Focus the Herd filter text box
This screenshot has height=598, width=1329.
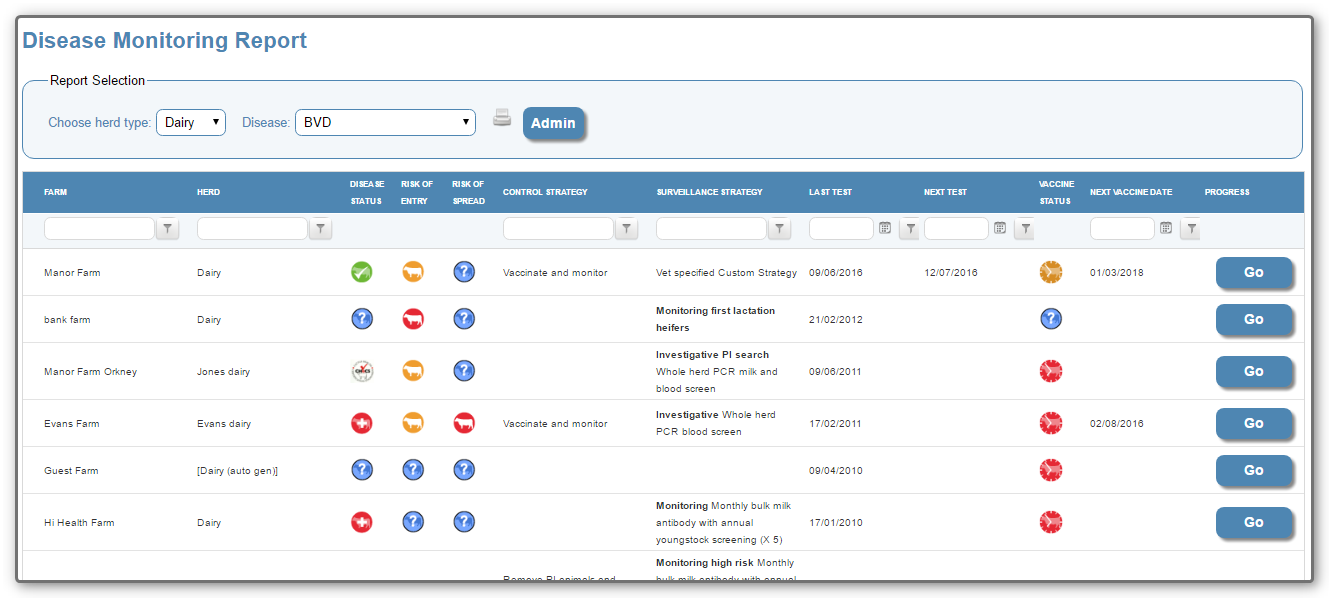(x=253, y=229)
